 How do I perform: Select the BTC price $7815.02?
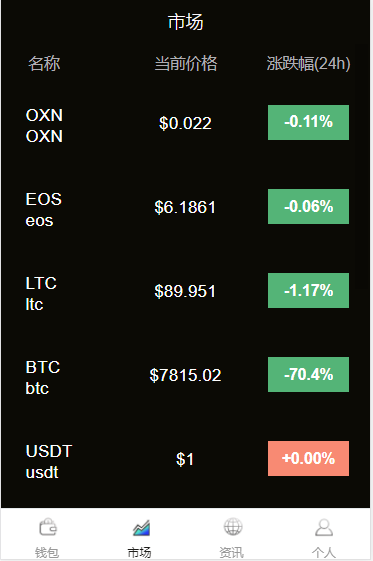pyautogui.click(x=185, y=375)
